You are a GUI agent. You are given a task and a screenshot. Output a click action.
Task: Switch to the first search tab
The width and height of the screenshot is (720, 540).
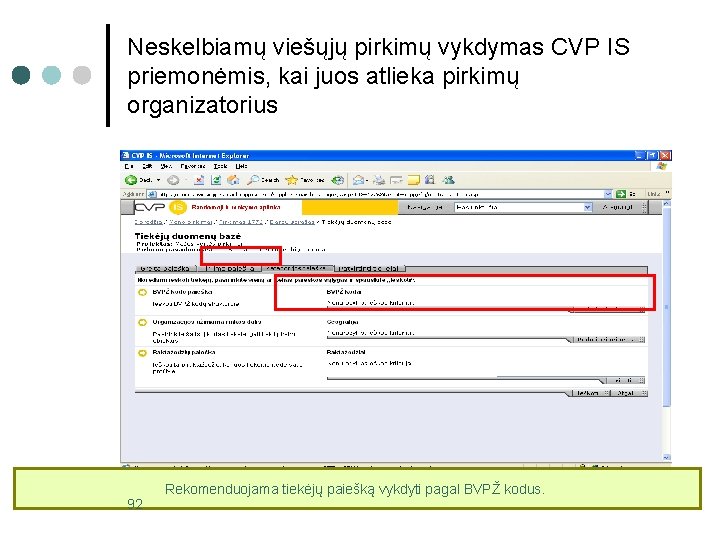pos(165,268)
